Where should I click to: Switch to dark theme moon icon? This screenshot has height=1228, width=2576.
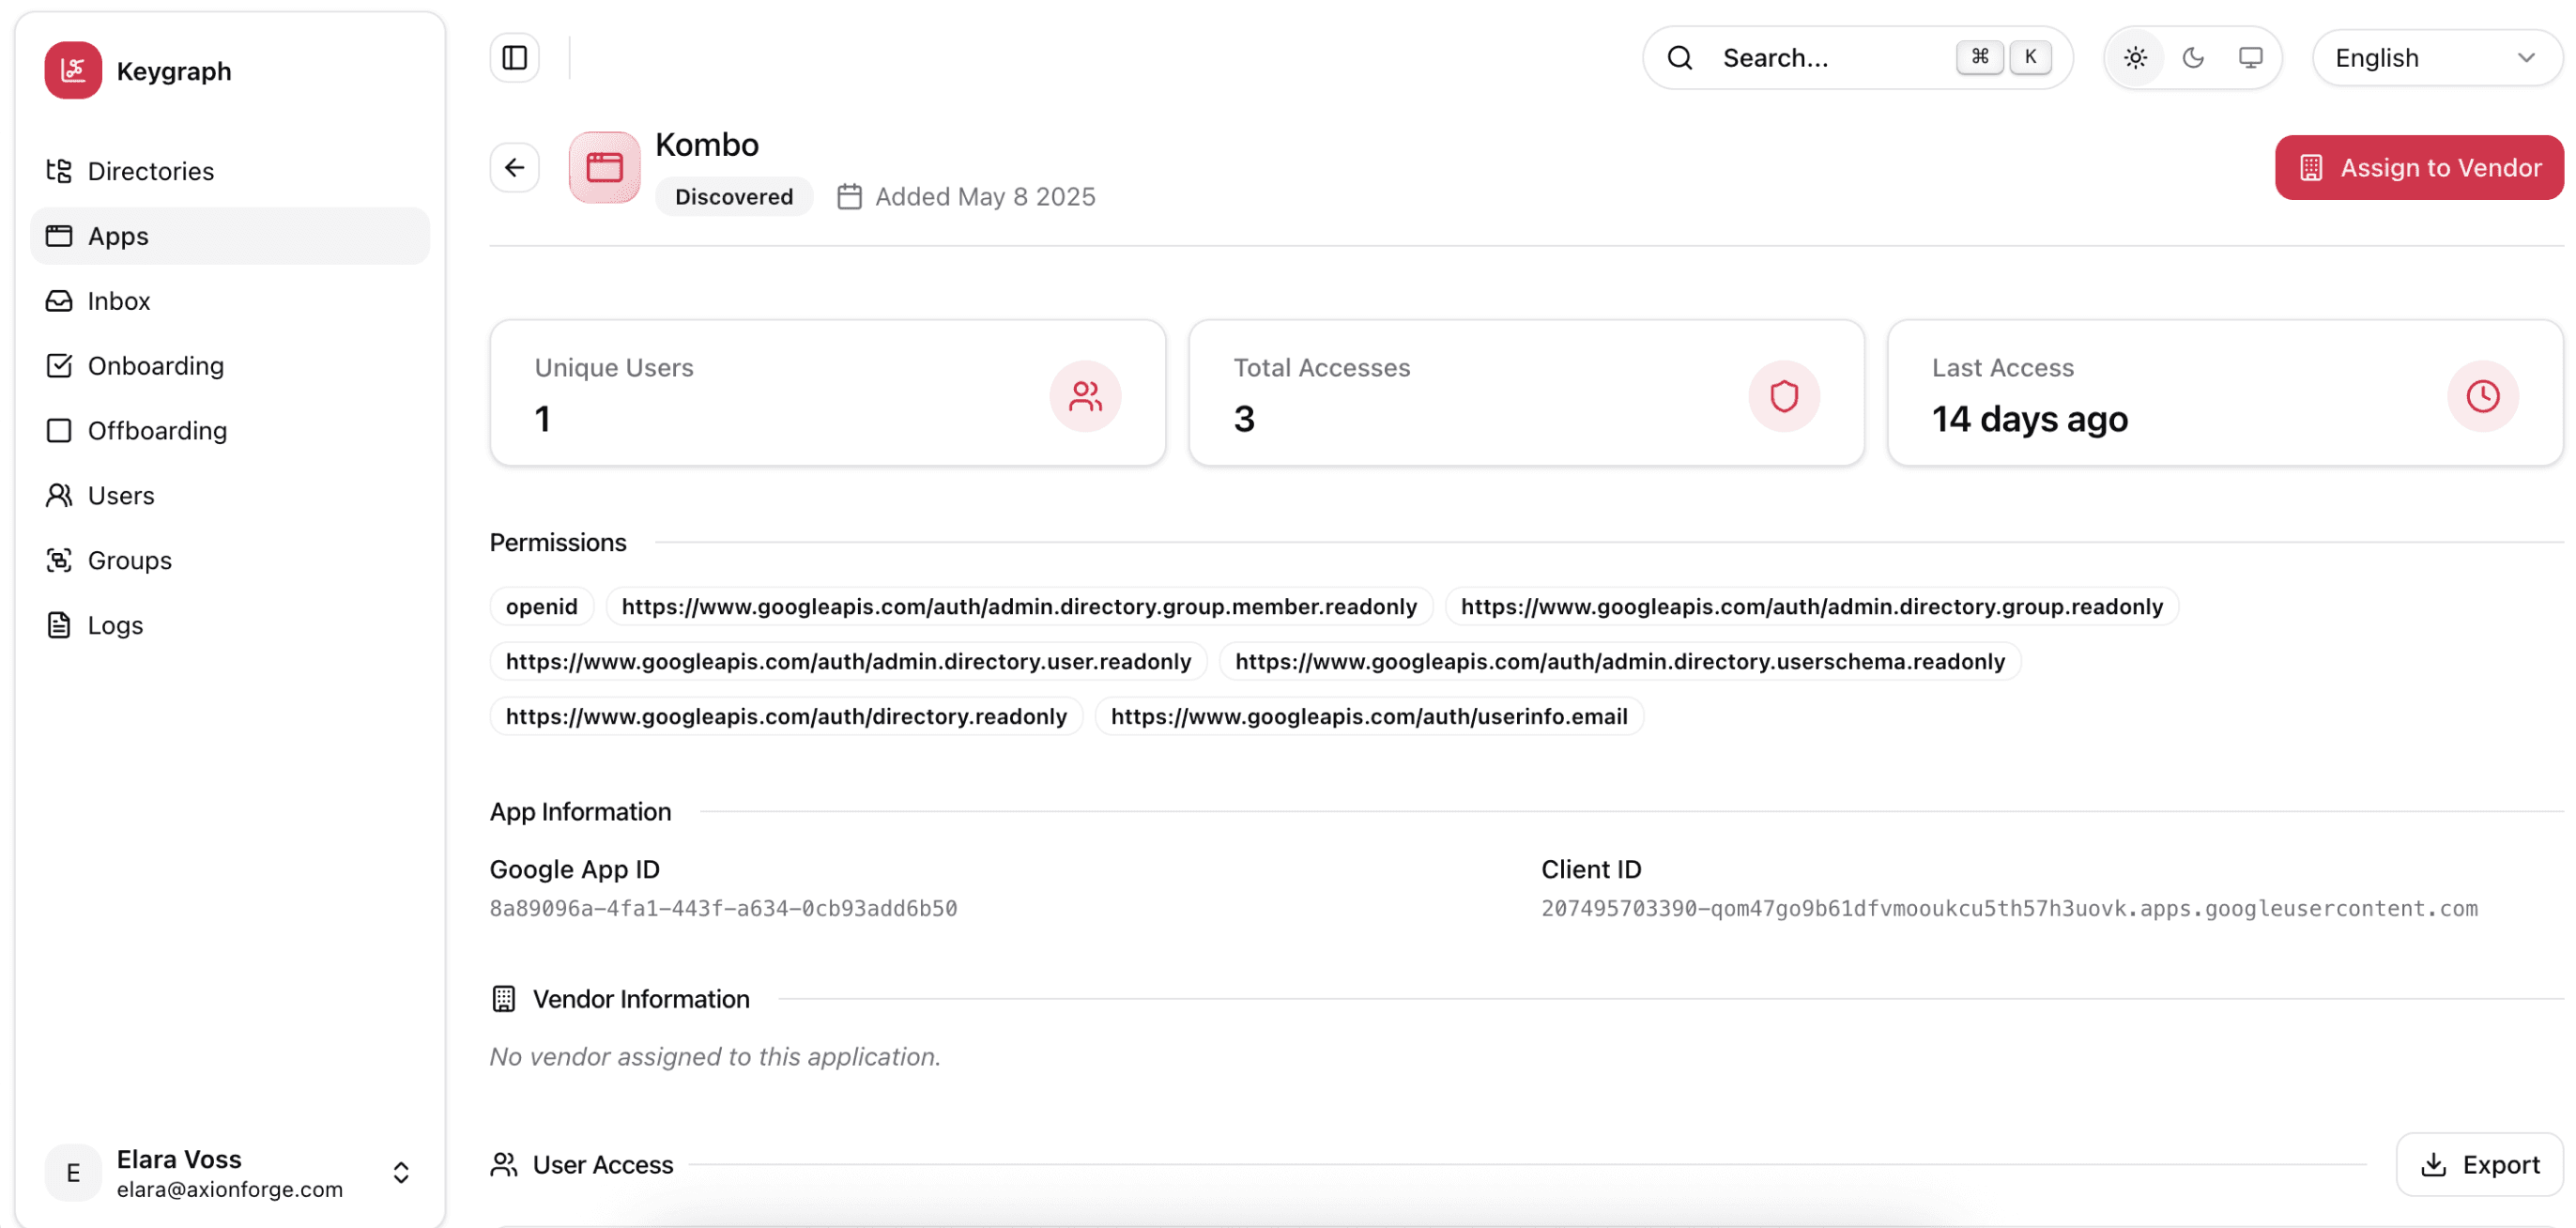pyautogui.click(x=2192, y=58)
